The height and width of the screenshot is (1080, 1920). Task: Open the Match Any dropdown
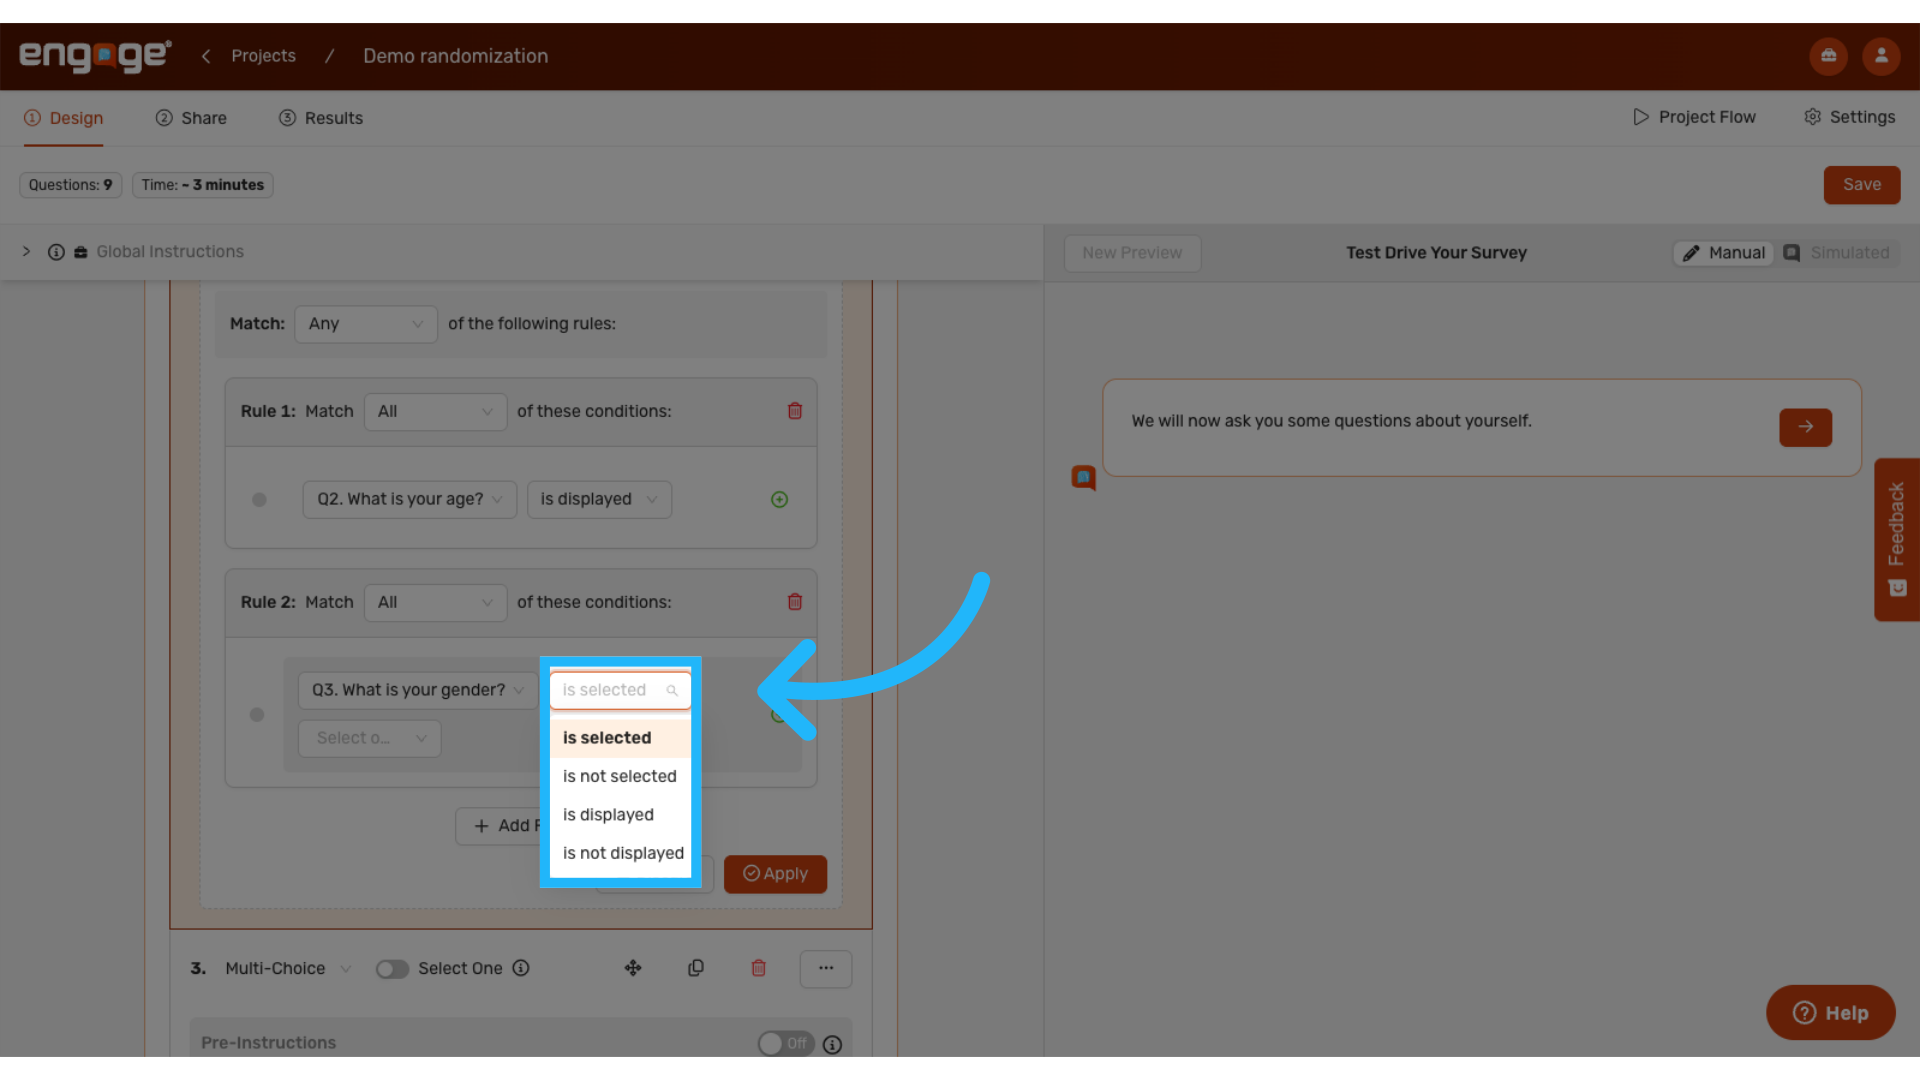(x=366, y=324)
